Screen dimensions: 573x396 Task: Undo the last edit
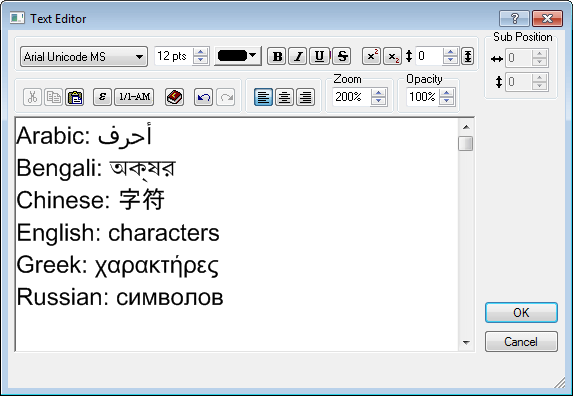[204, 97]
